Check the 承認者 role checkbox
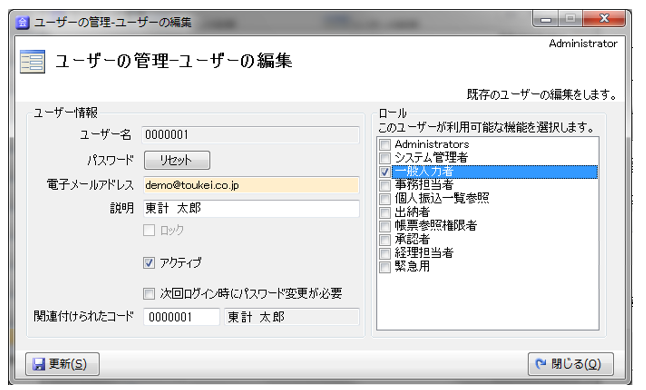 click(x=385, y=240)
